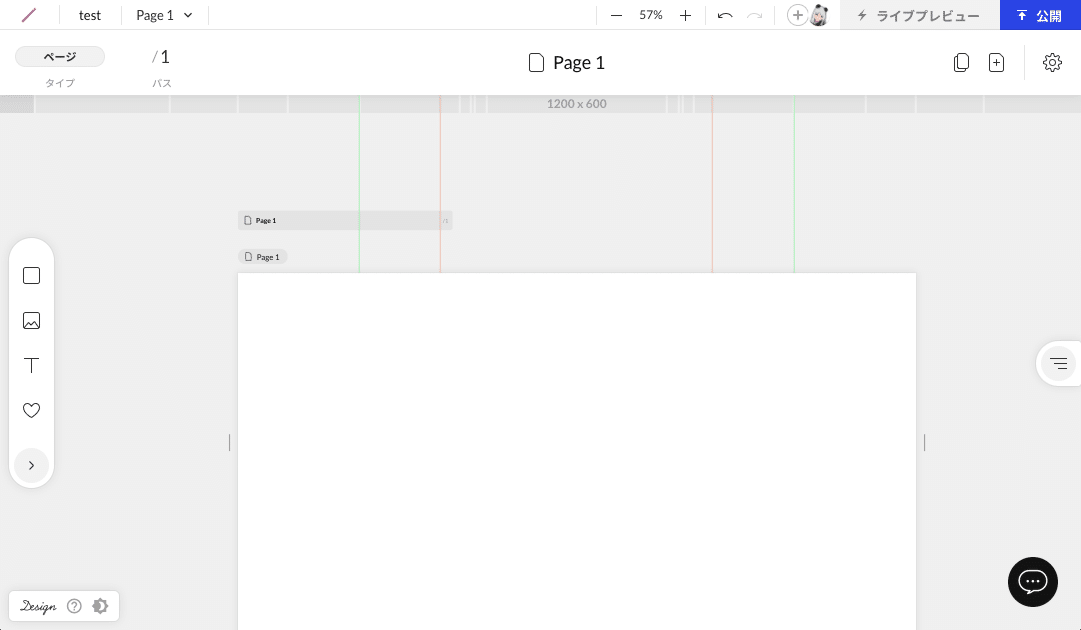Image resolution: width=1081 pixels, height=630 pixels.
Task: Switch the Design mode label
Action: 38,606
